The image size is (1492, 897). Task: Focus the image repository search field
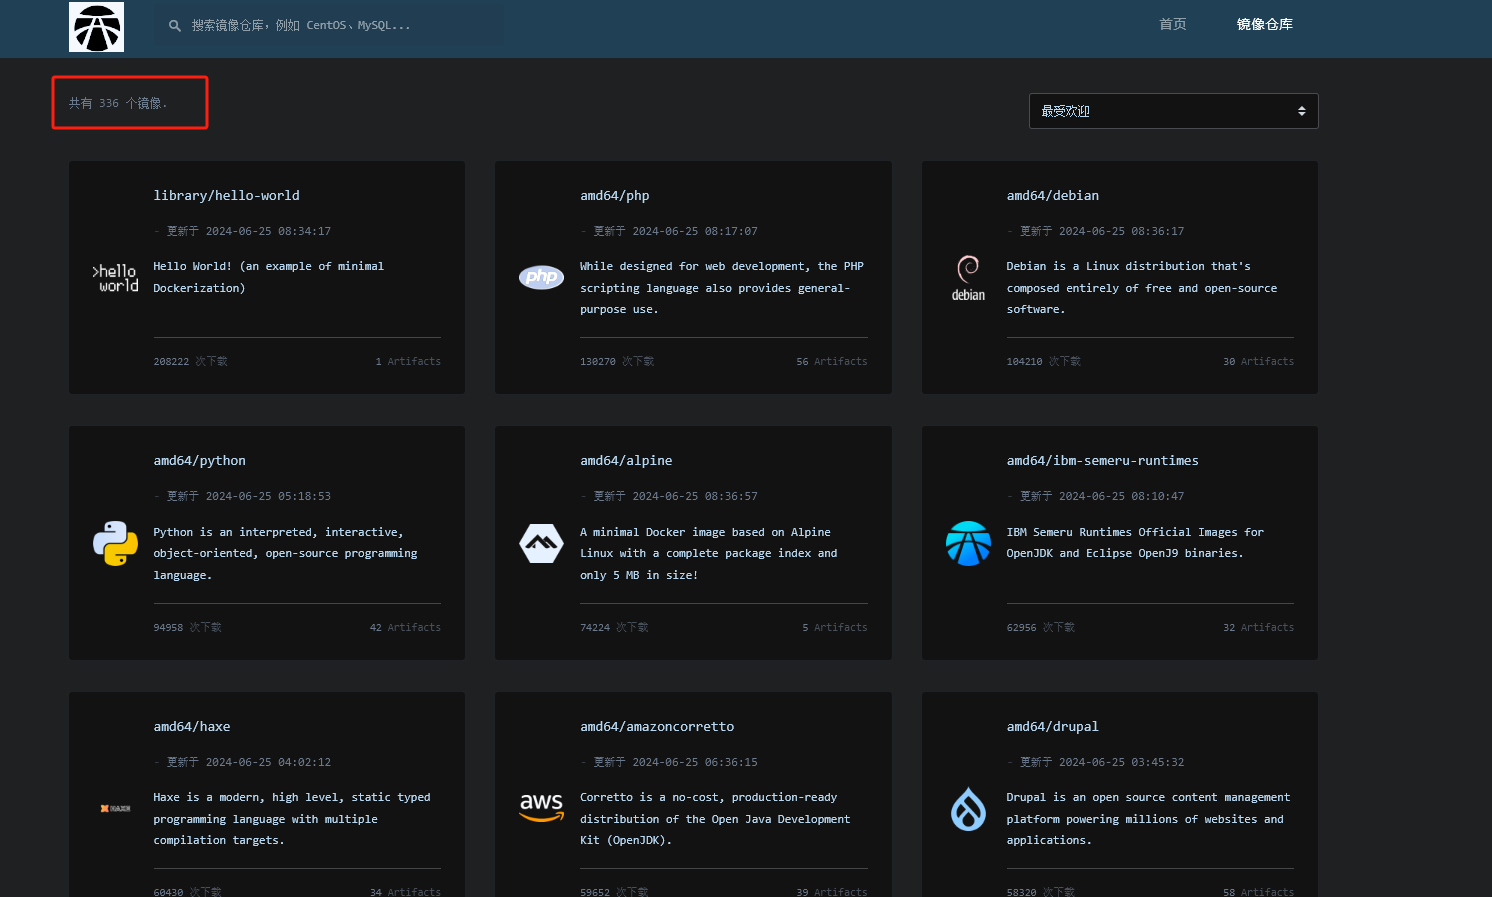330,26
